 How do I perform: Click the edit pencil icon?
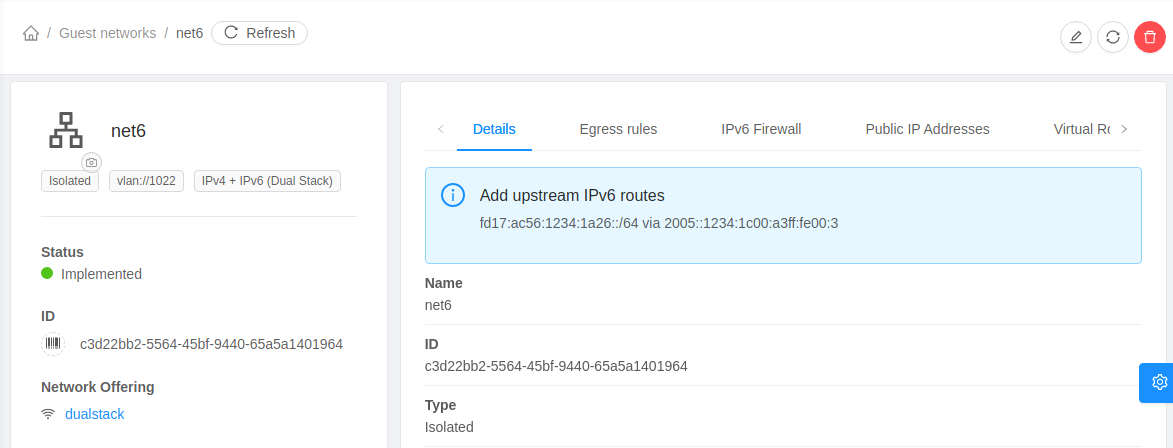(1076, 38)
